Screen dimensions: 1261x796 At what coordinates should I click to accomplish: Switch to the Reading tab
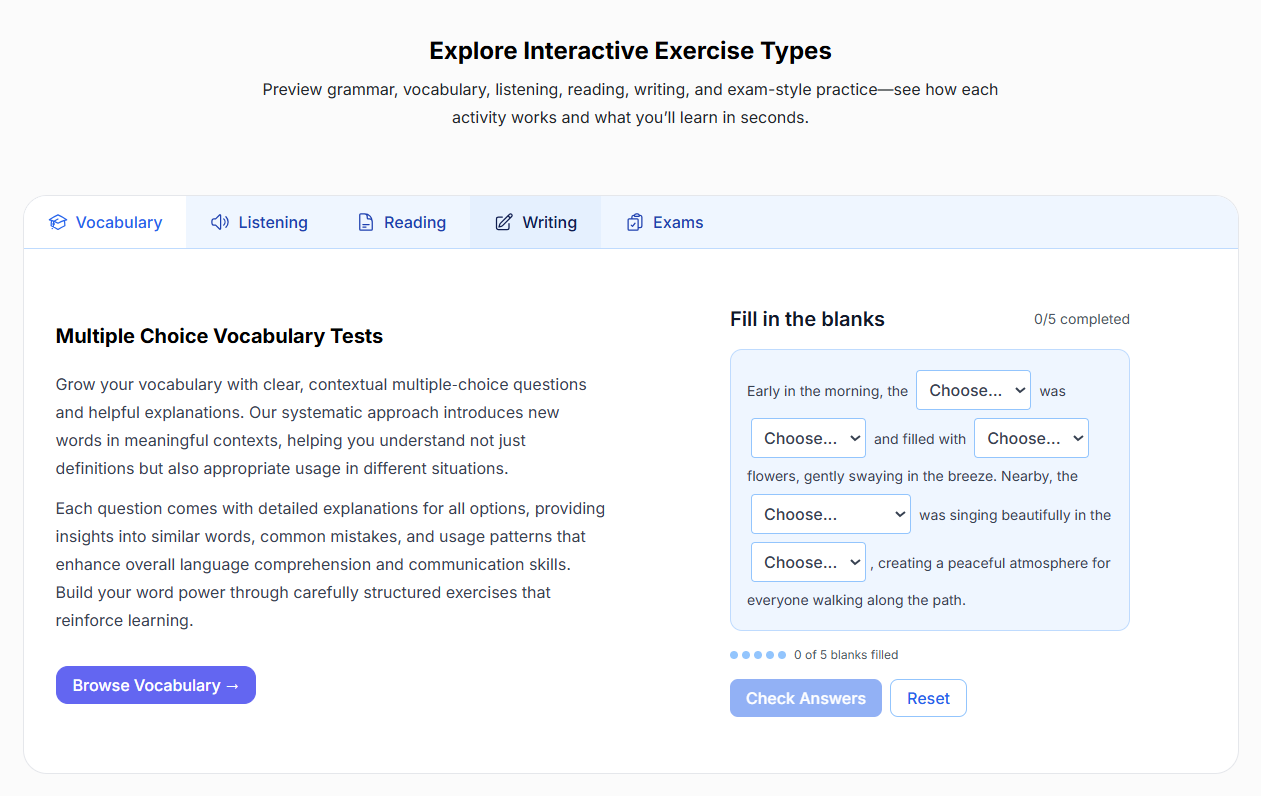point(401,222)
